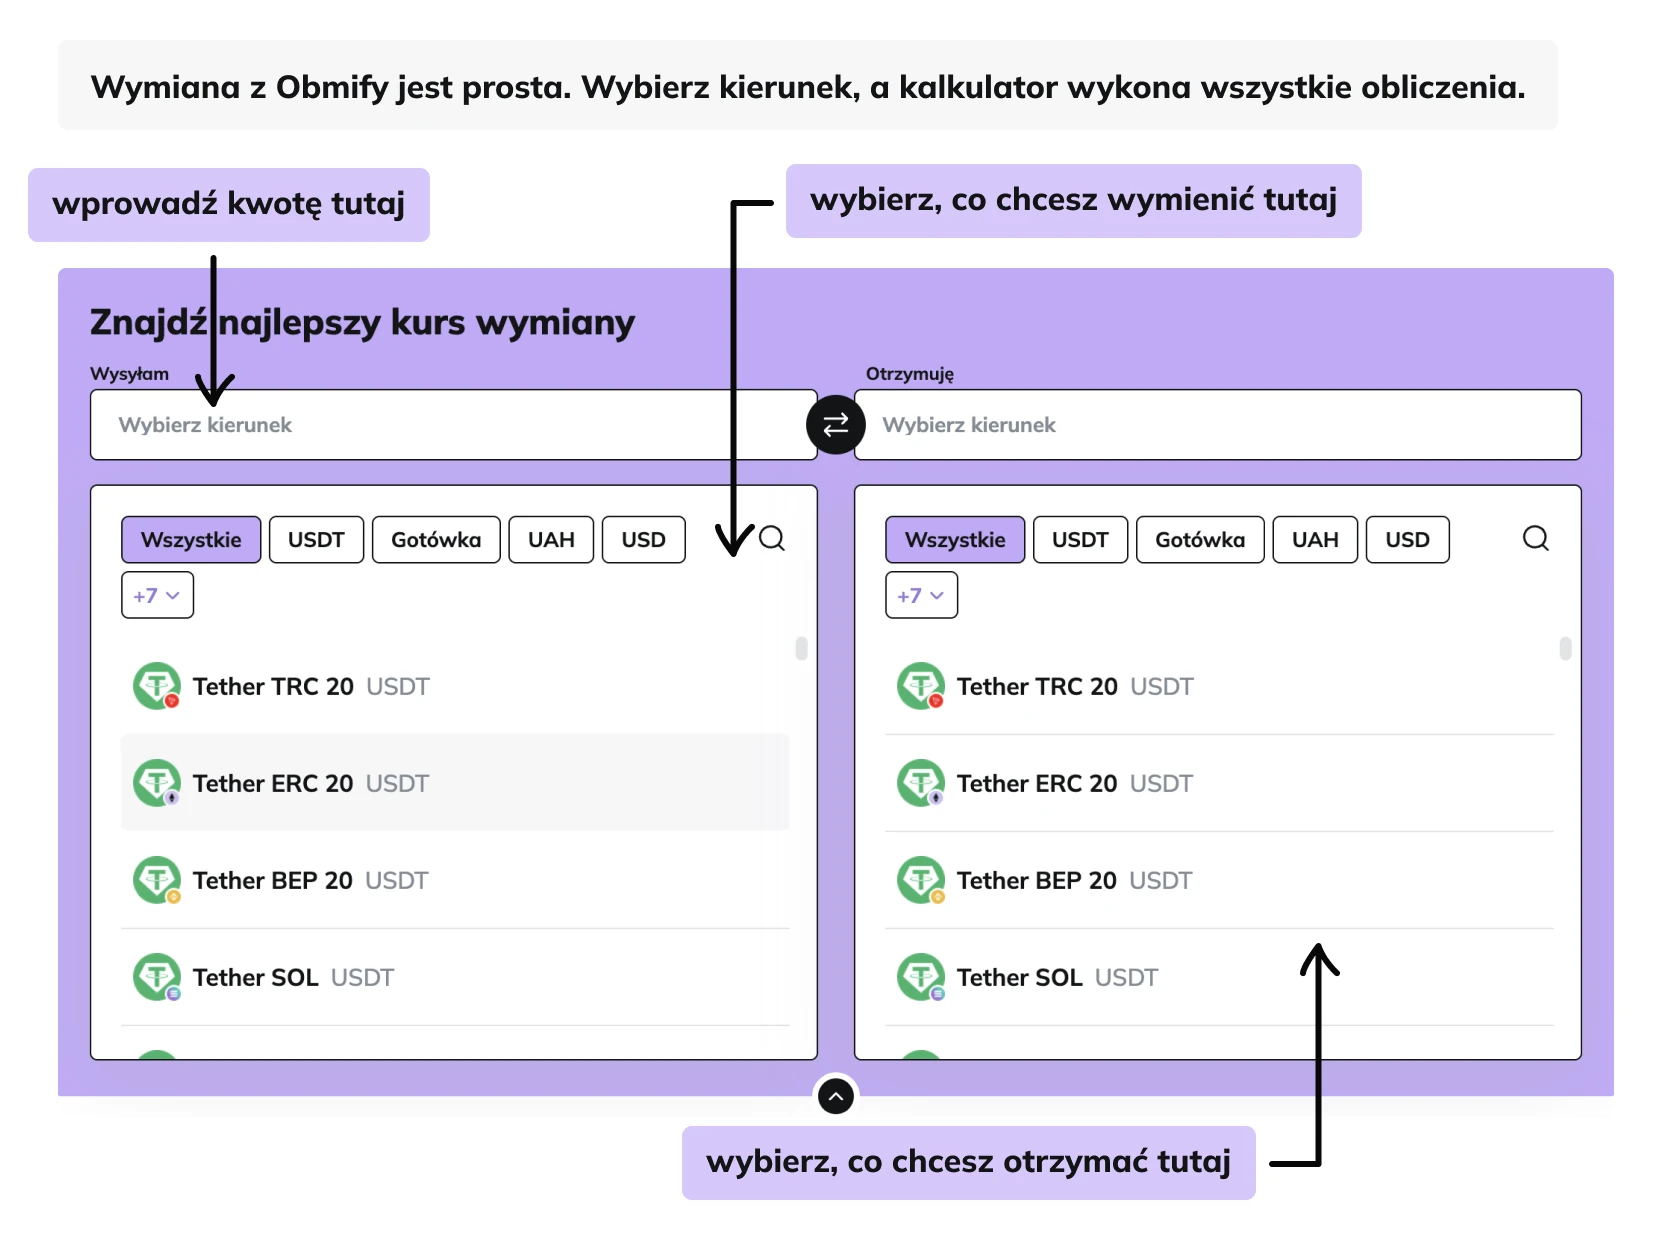Screen dimensions: 1672x1240
Task: Click Tether SOL icon in Otrzymuję list
Action: 921,977
